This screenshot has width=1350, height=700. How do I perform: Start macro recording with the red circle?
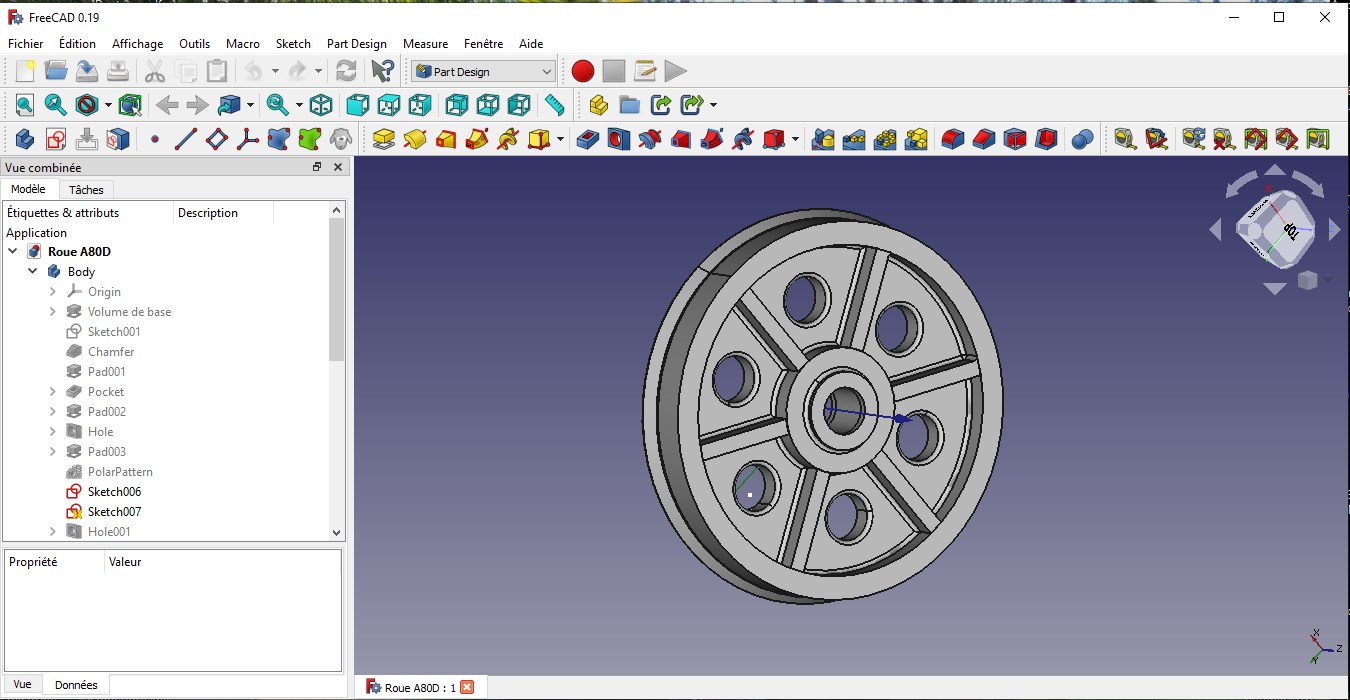click(x=583, y=71)
